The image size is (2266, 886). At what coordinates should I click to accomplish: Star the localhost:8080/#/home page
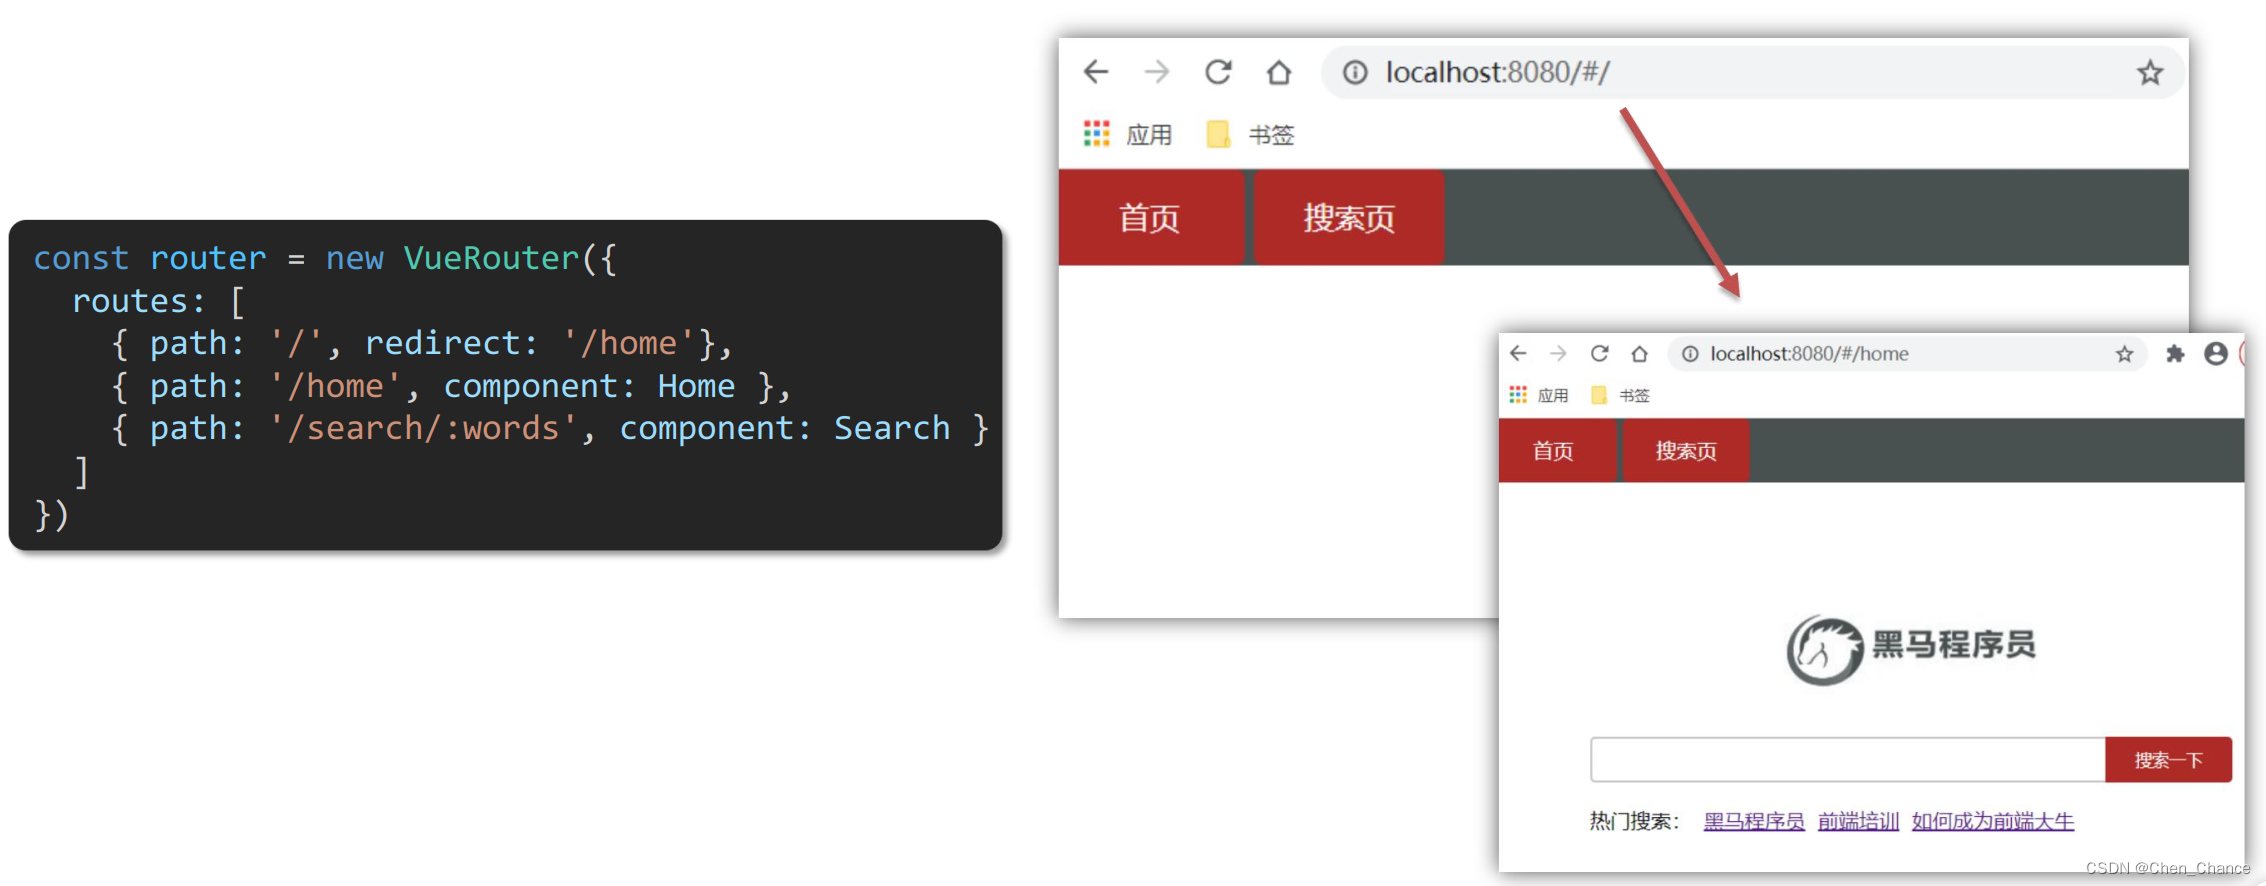[2125, 354]
